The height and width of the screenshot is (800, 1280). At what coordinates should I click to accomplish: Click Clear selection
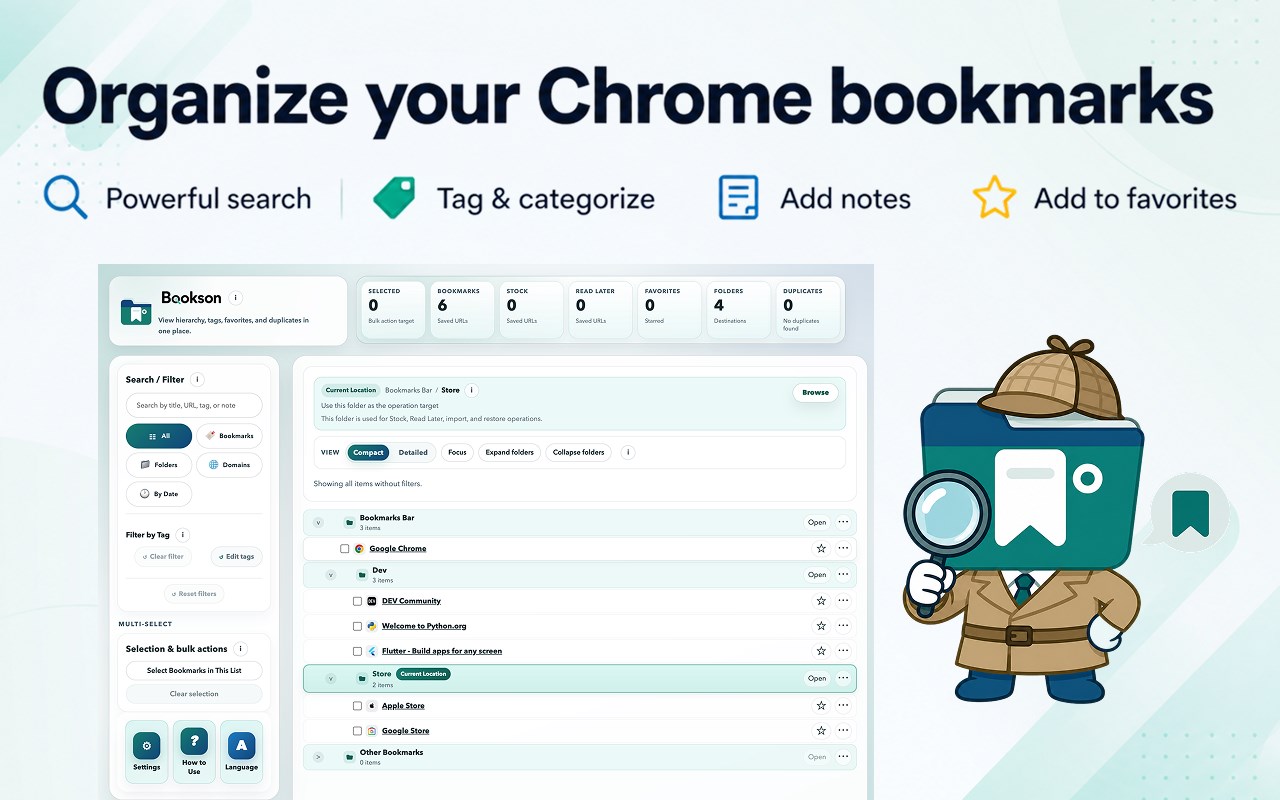click(194, 694)
